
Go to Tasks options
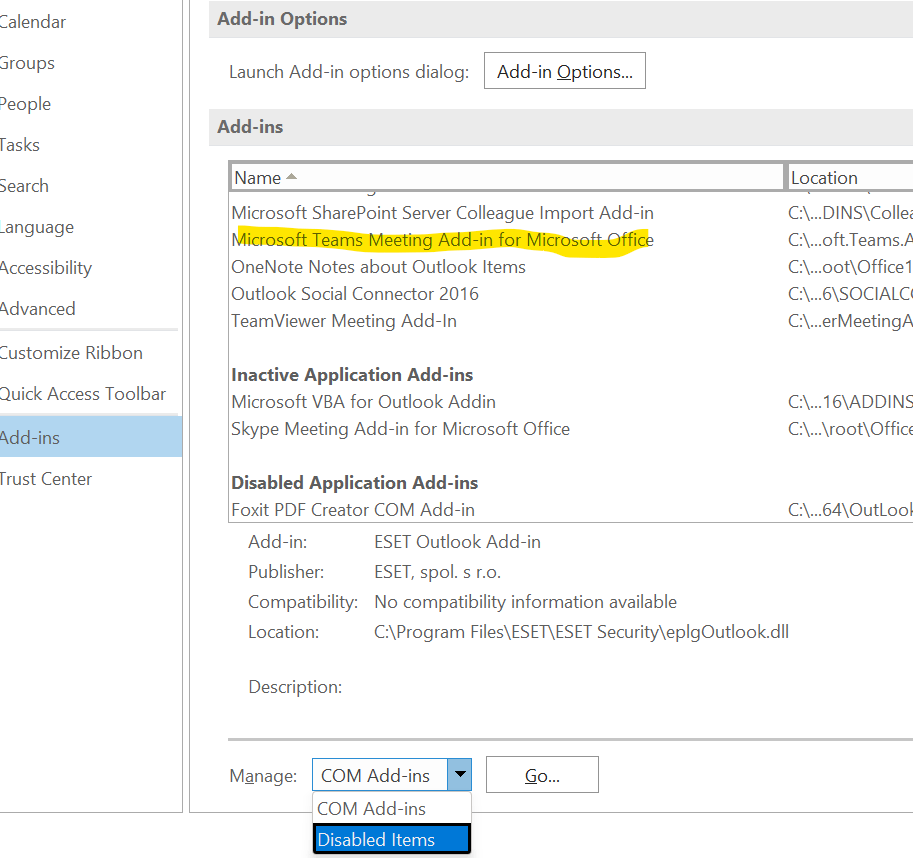[x=20, y=145]
